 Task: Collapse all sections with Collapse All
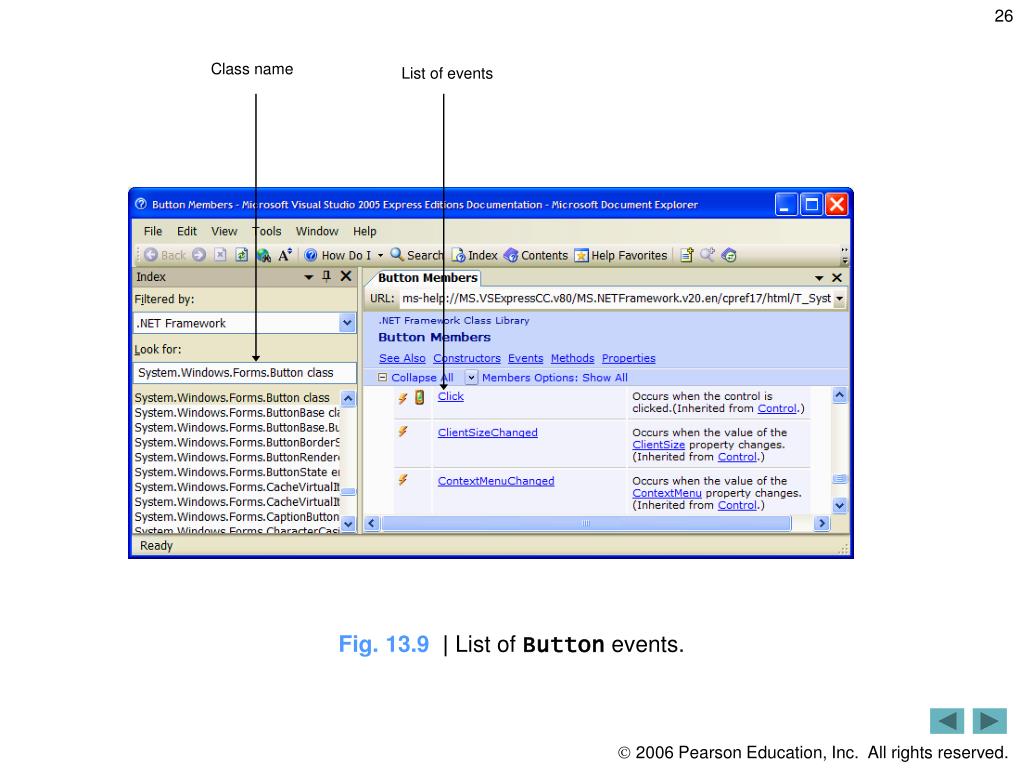click(x=416, y=377)
